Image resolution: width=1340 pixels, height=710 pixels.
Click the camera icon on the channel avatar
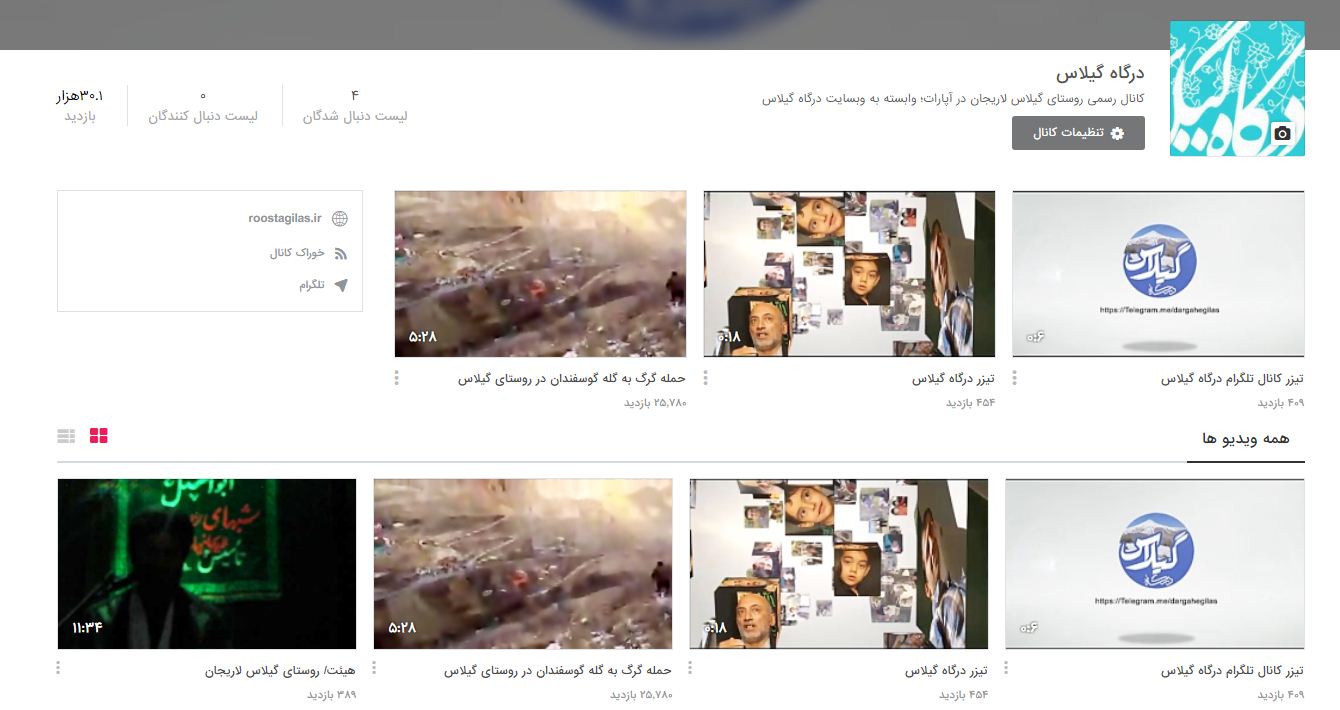(1282, 134)
